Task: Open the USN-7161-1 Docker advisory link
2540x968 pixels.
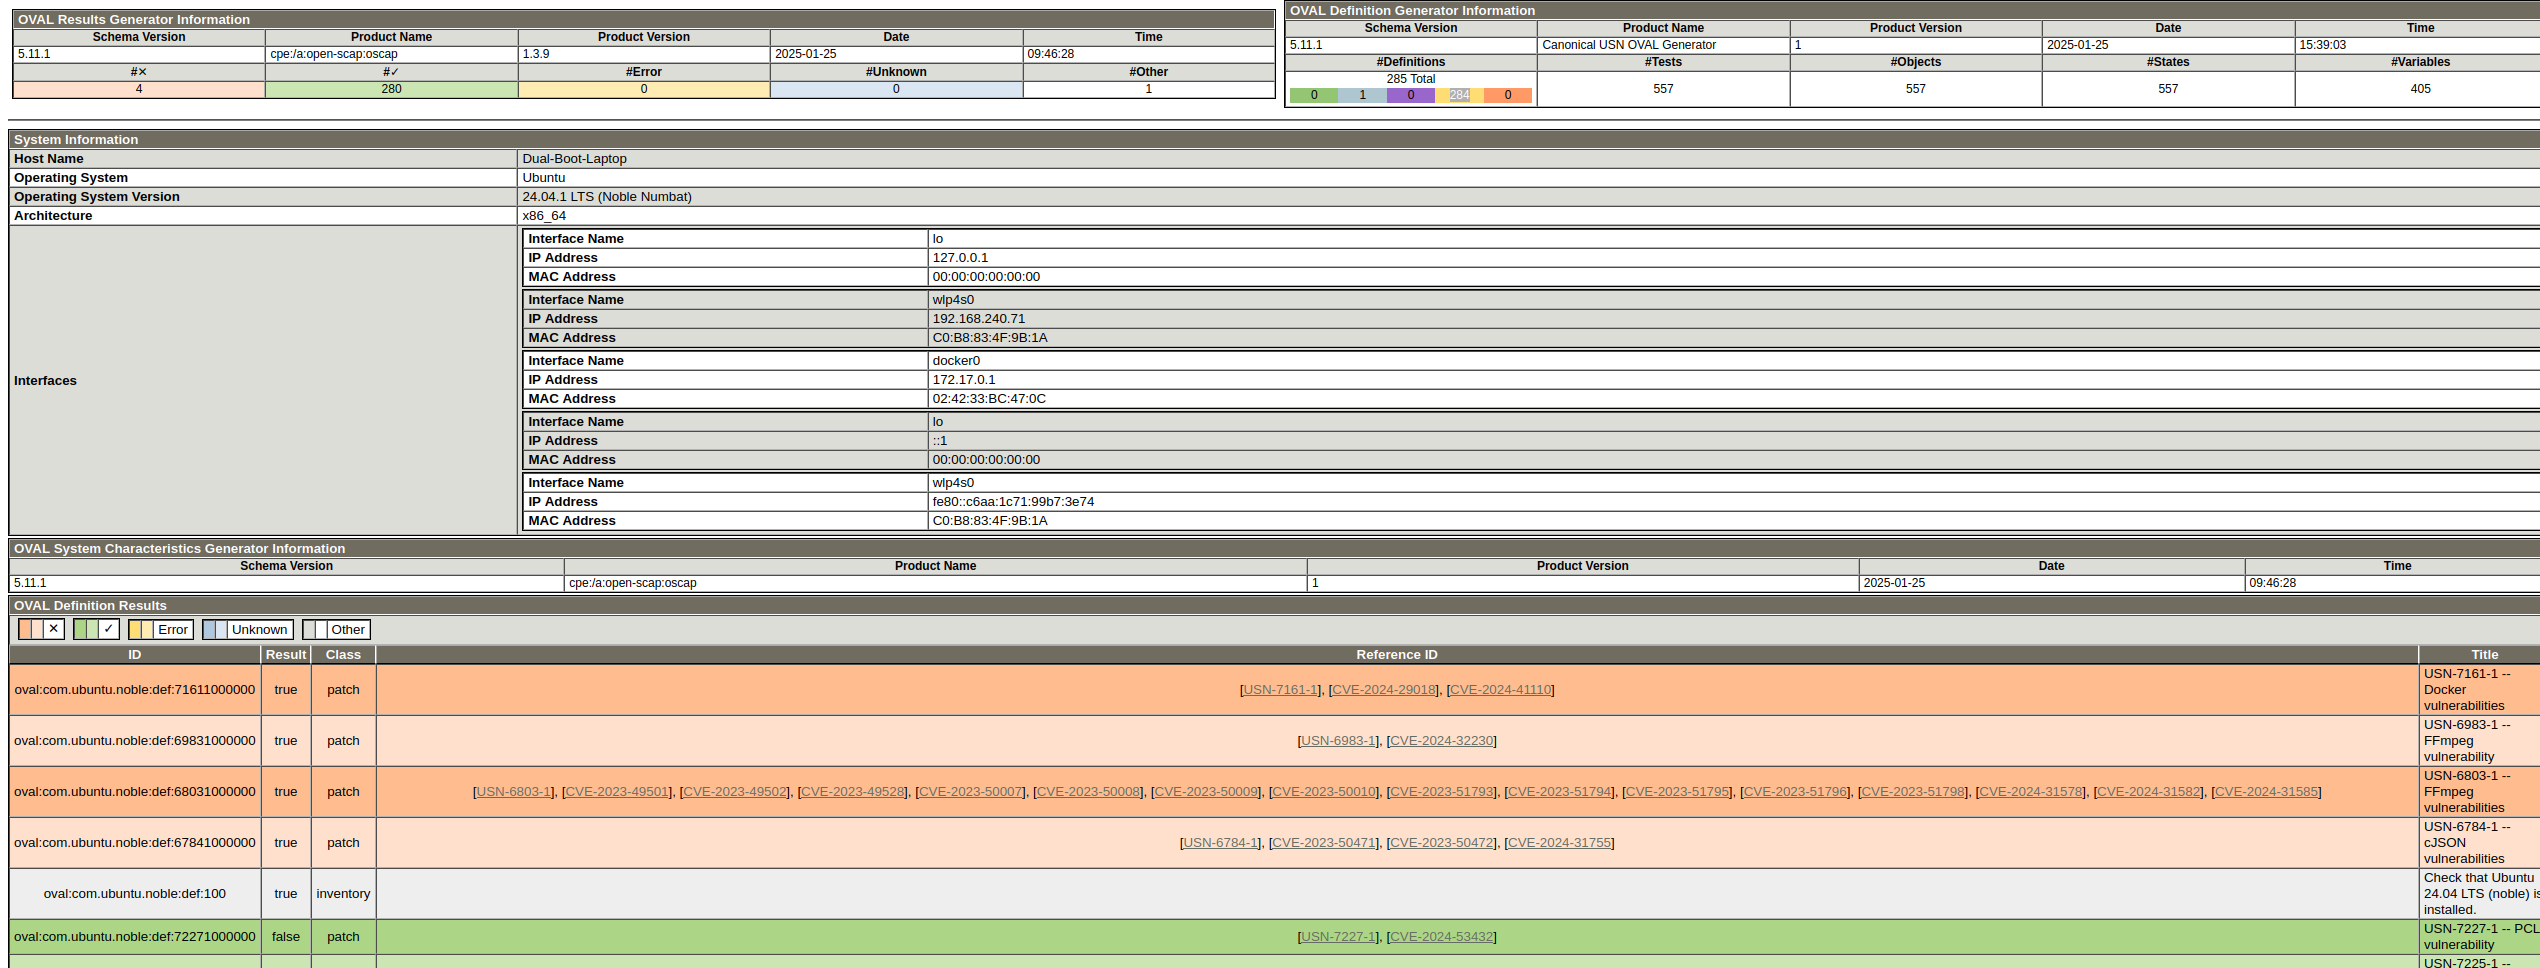Action: [1280, 690]
